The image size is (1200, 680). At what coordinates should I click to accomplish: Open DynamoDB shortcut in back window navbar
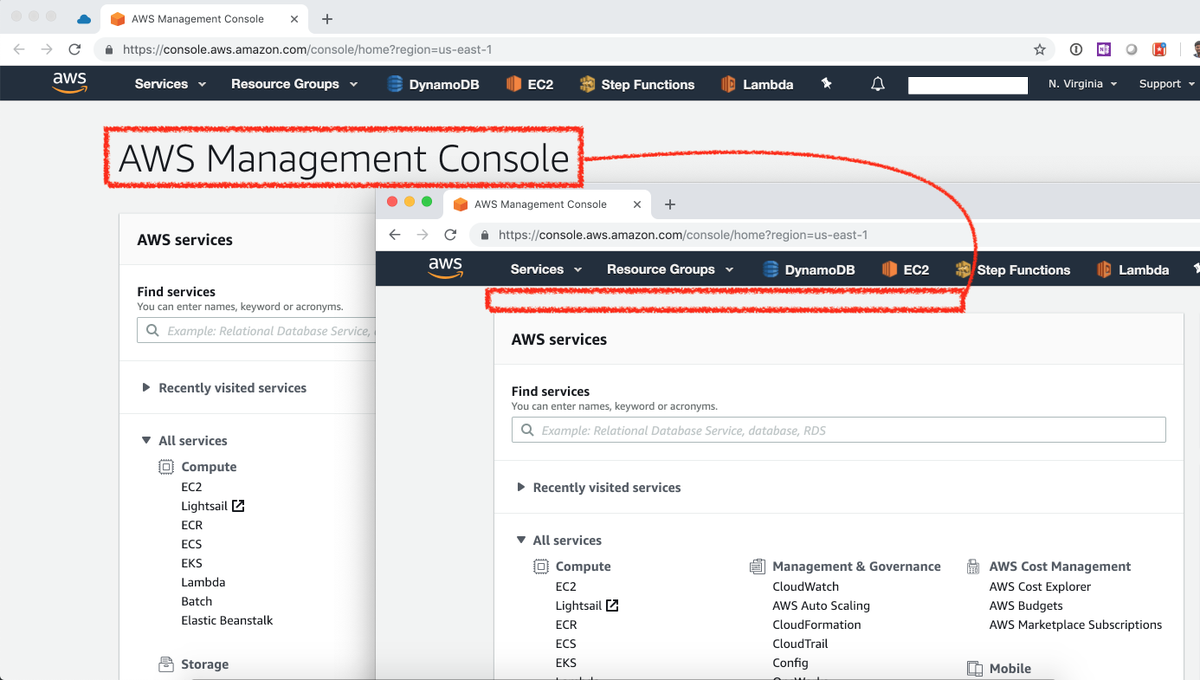tap(433, 84)
